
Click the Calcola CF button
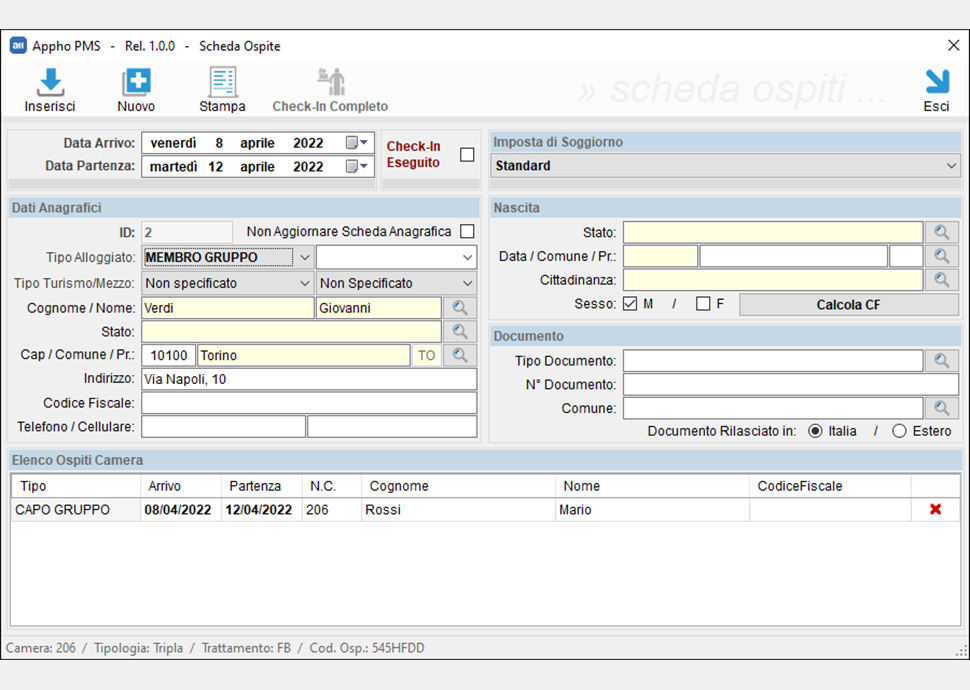pyautogui.click(x=849, y=304)
